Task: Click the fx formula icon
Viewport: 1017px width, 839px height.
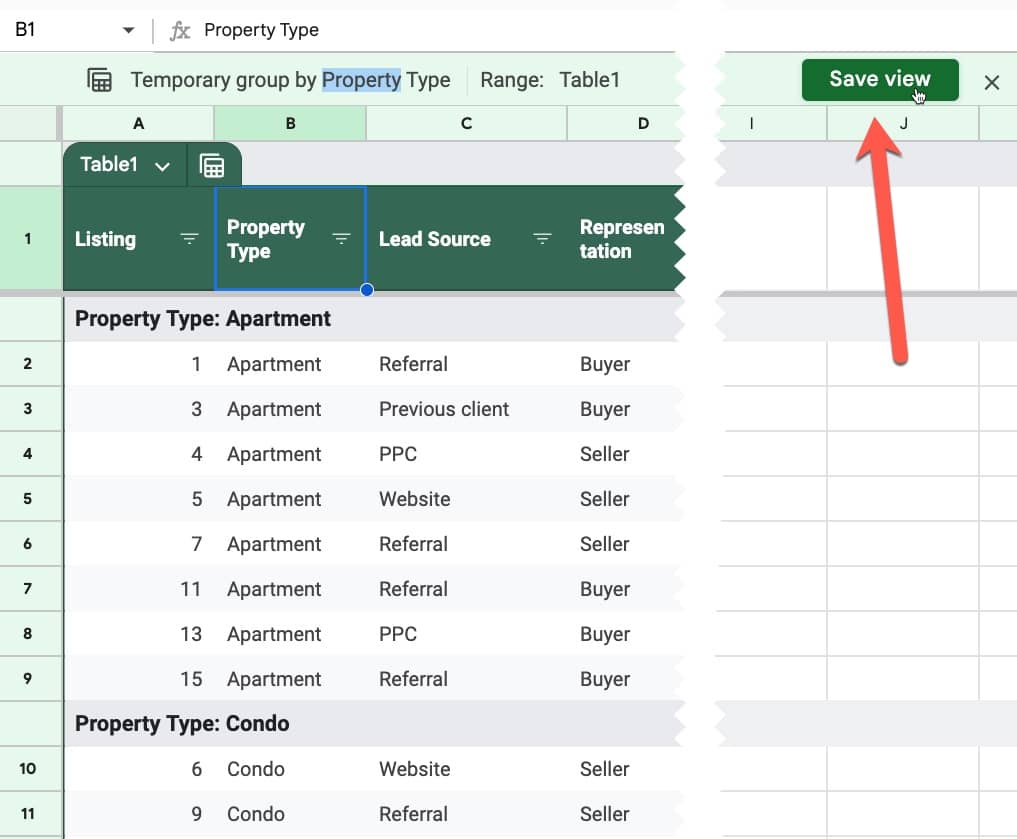Action: tap(180, 30)
